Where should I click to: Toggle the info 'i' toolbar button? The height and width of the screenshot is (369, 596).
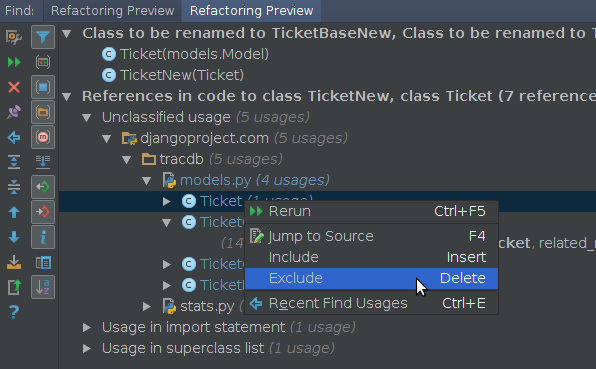click(43, 237)
